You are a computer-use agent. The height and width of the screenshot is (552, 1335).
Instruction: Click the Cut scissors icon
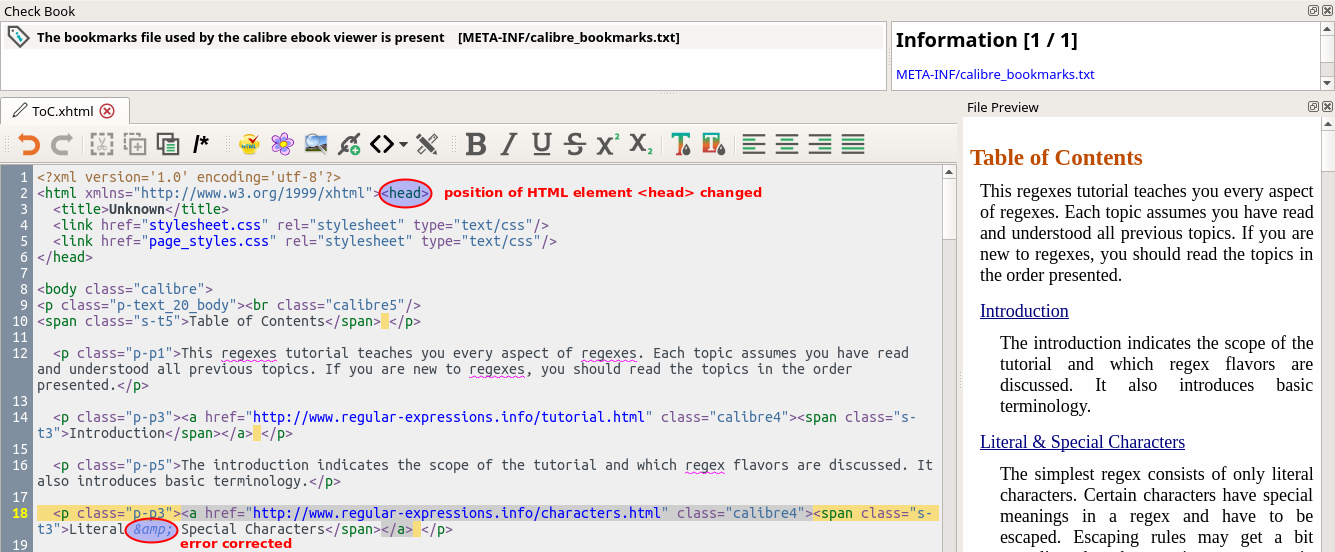101,144
